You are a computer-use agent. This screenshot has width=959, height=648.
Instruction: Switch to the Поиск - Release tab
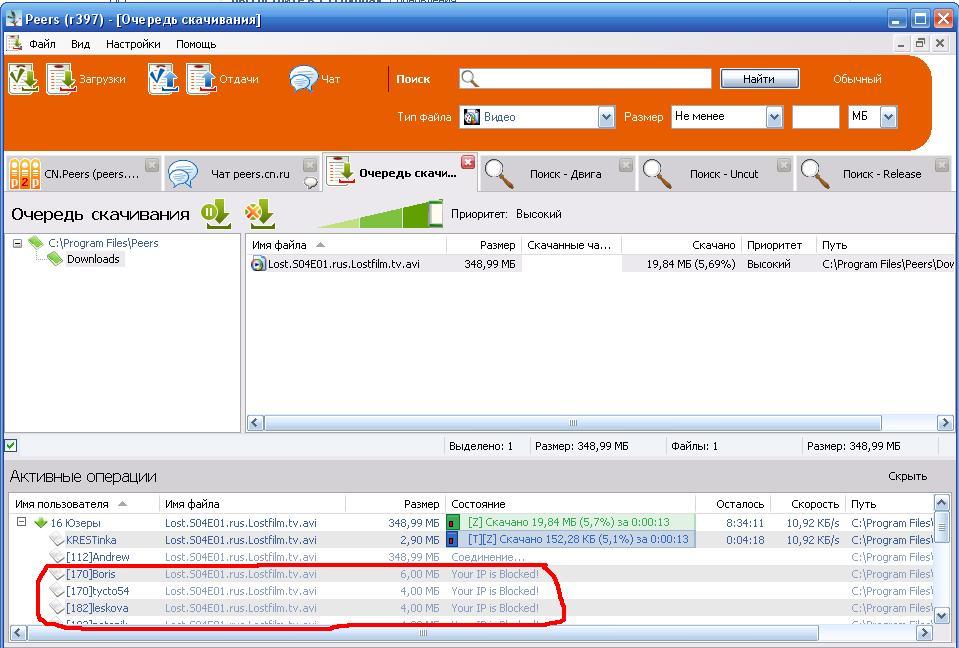tap(873, 174)
